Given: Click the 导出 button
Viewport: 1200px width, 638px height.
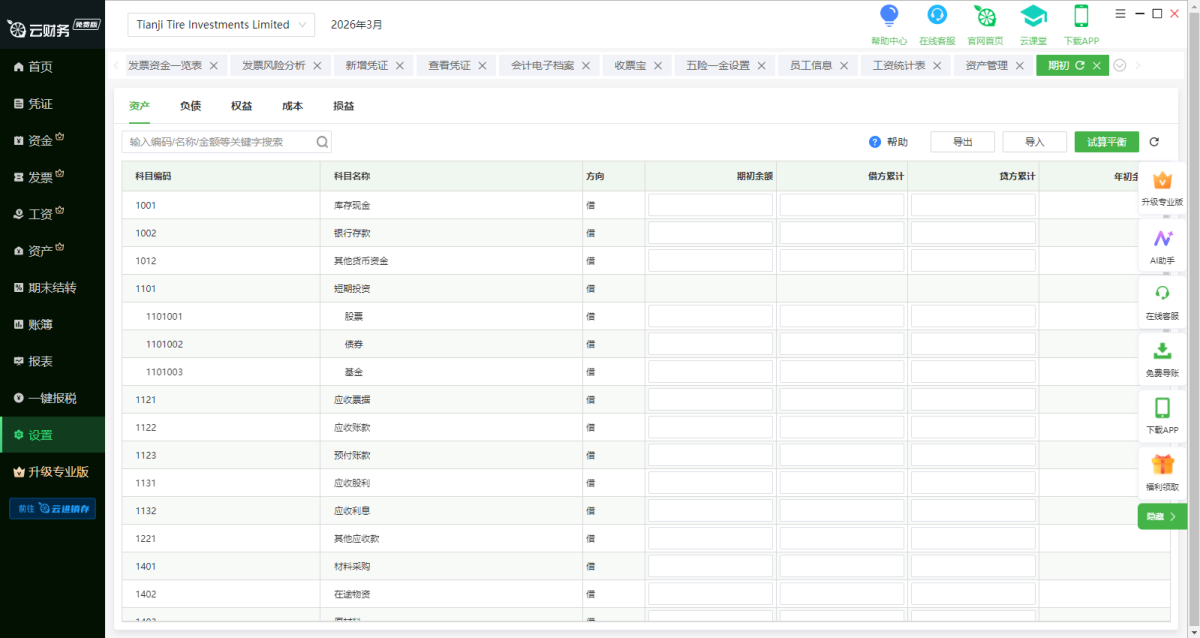Looking at the screenshot, I should tap(962, 142).
